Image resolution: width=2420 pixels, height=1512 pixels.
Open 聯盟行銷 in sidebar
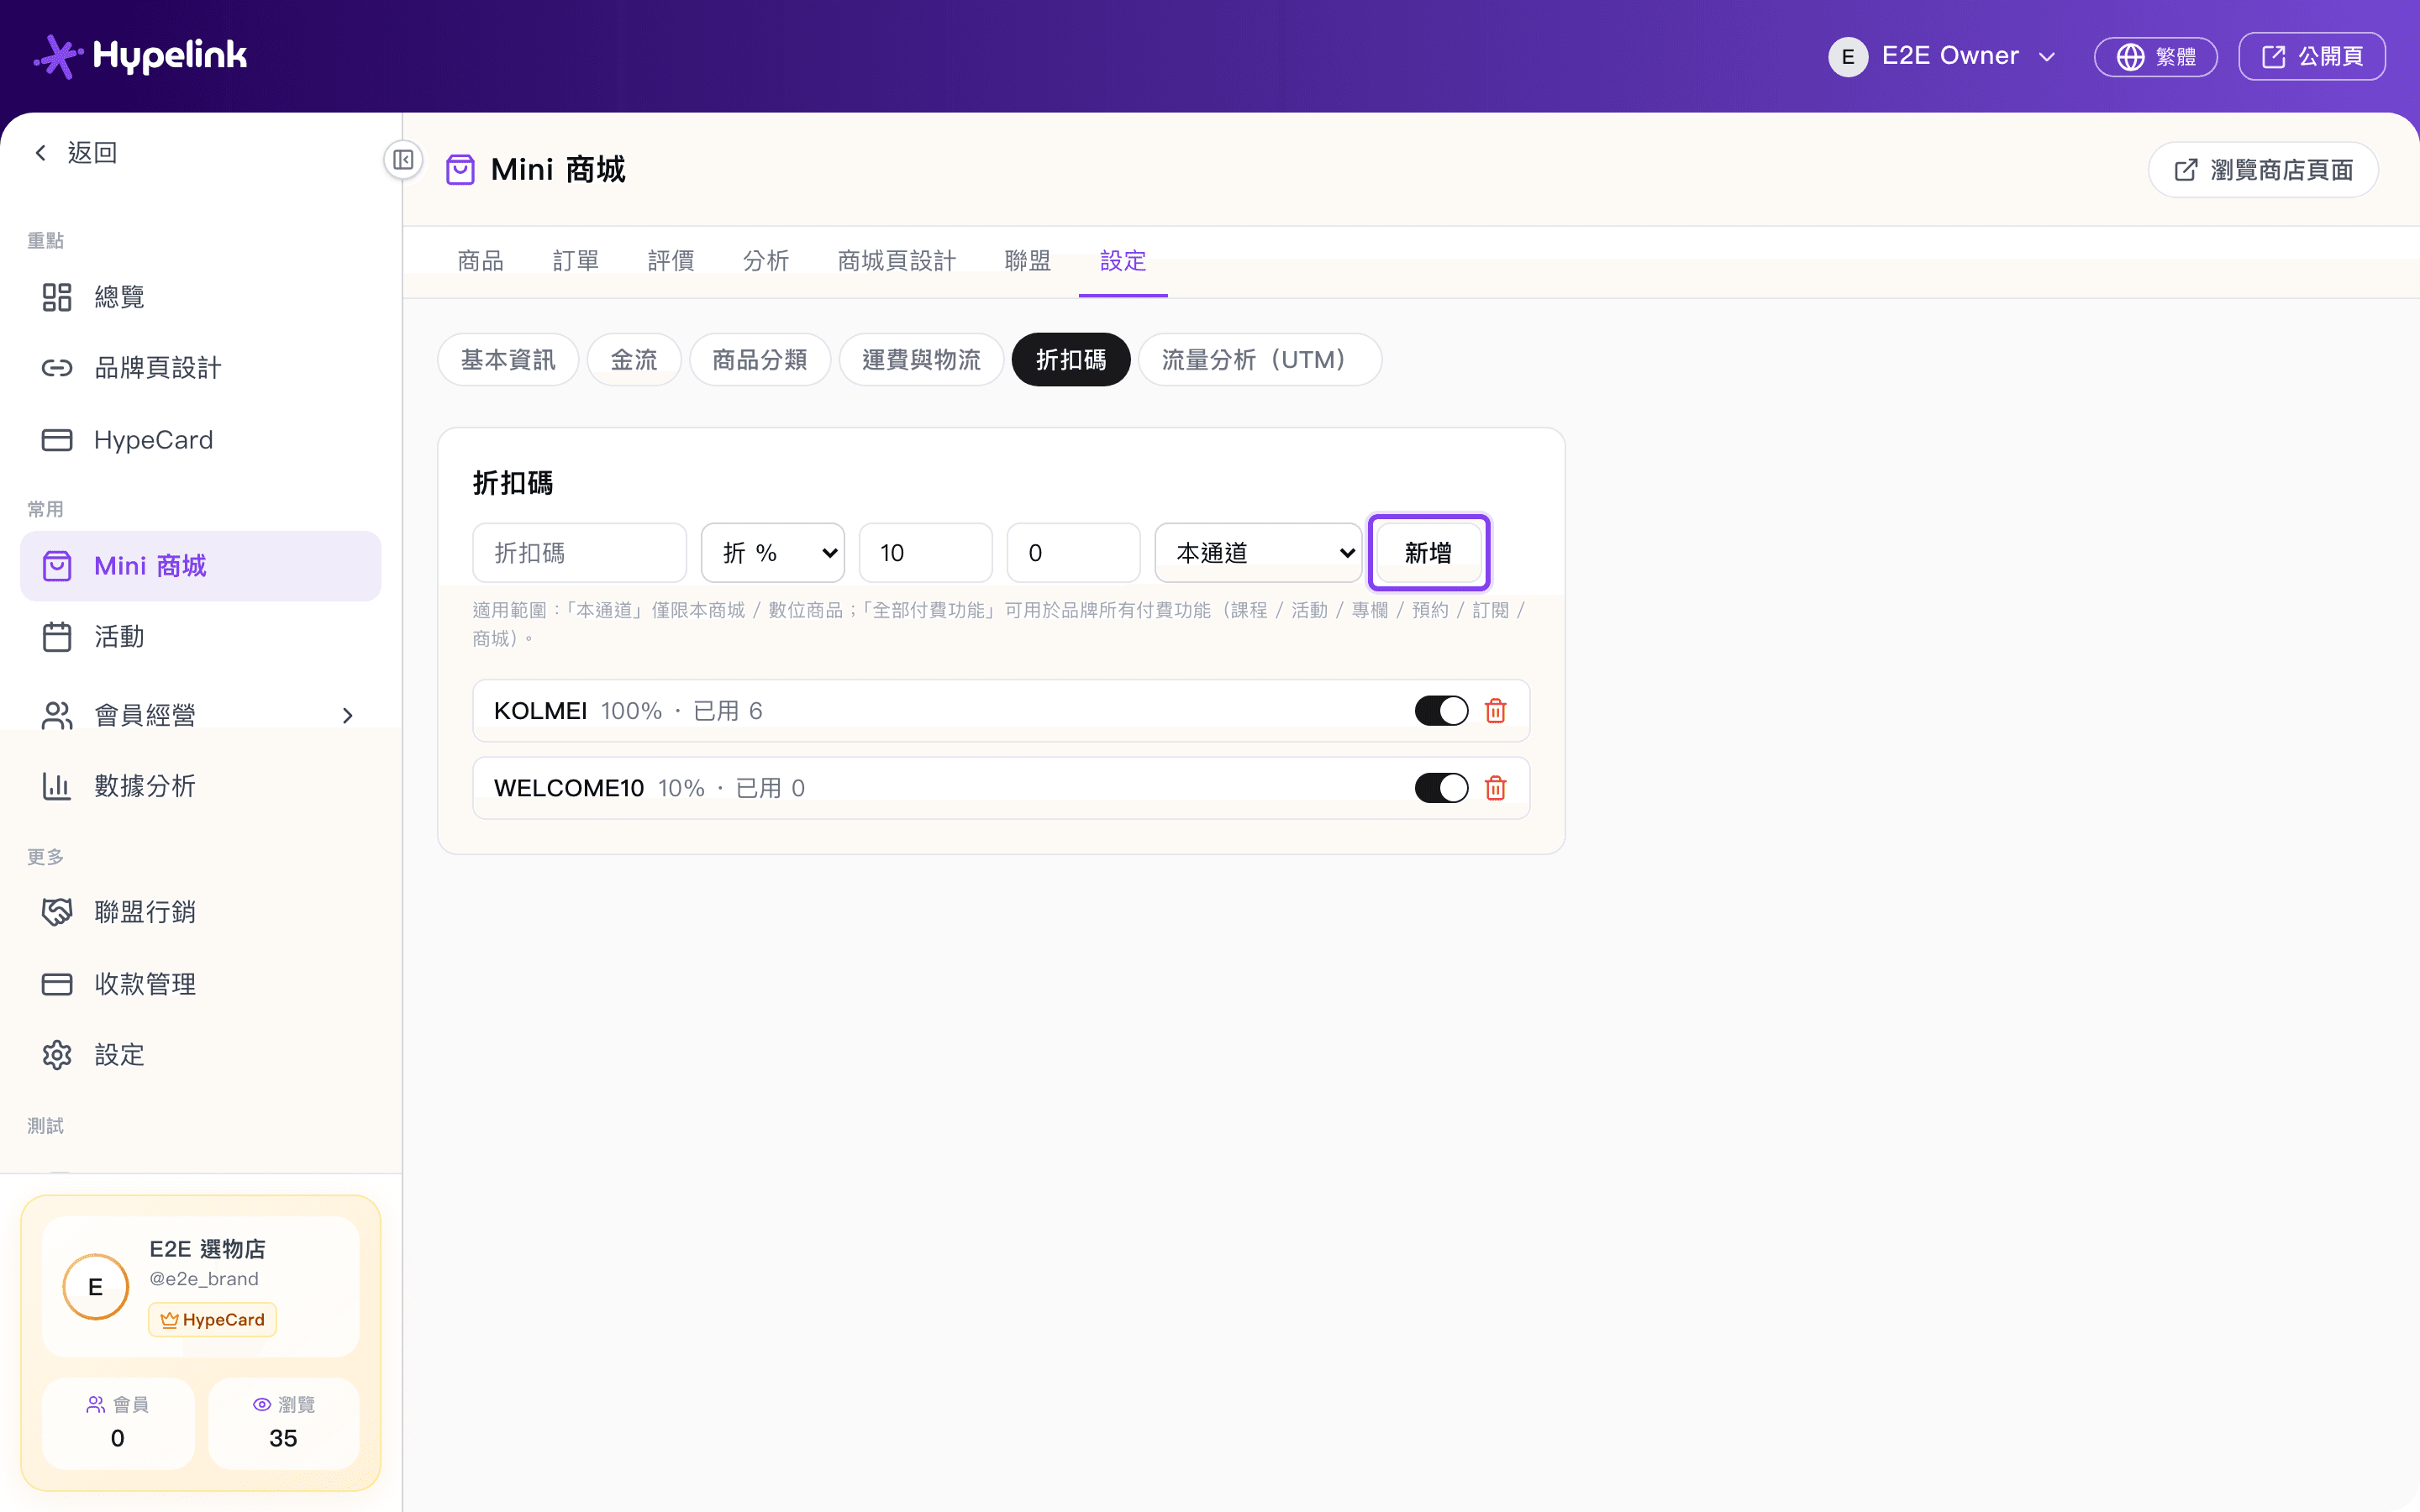pos(200,912)
